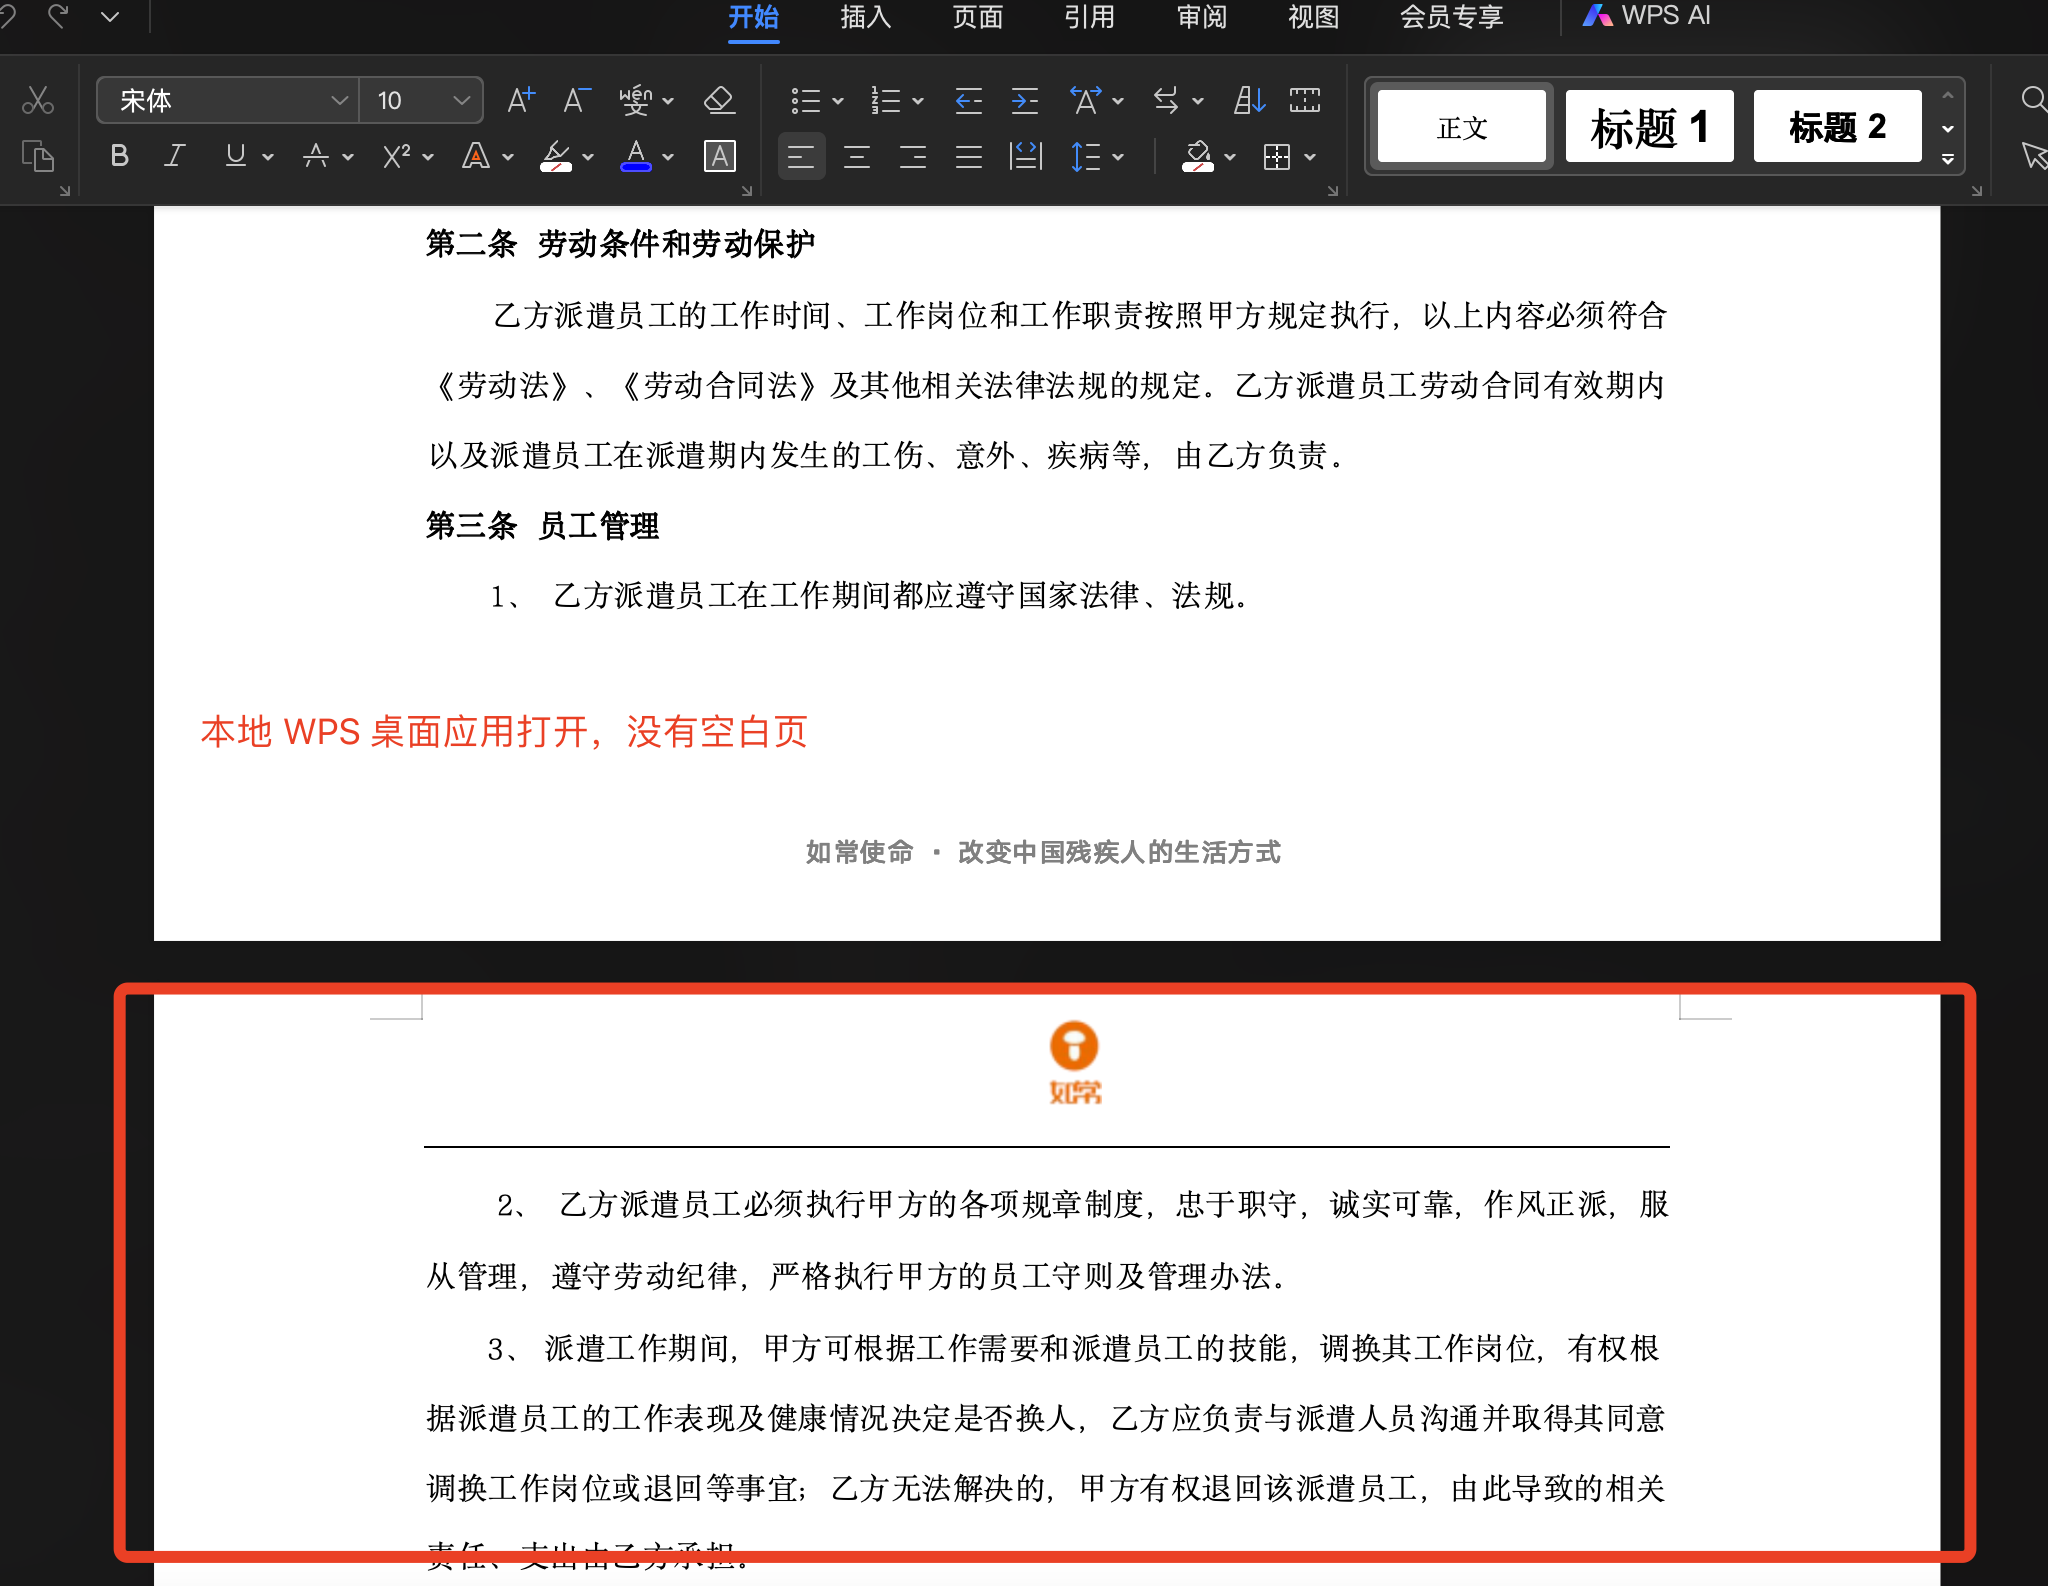This screenshot has width=2048, height=1586.
Task: Expand numbering style dropdown arrow
Action: (x=918, y=101)
